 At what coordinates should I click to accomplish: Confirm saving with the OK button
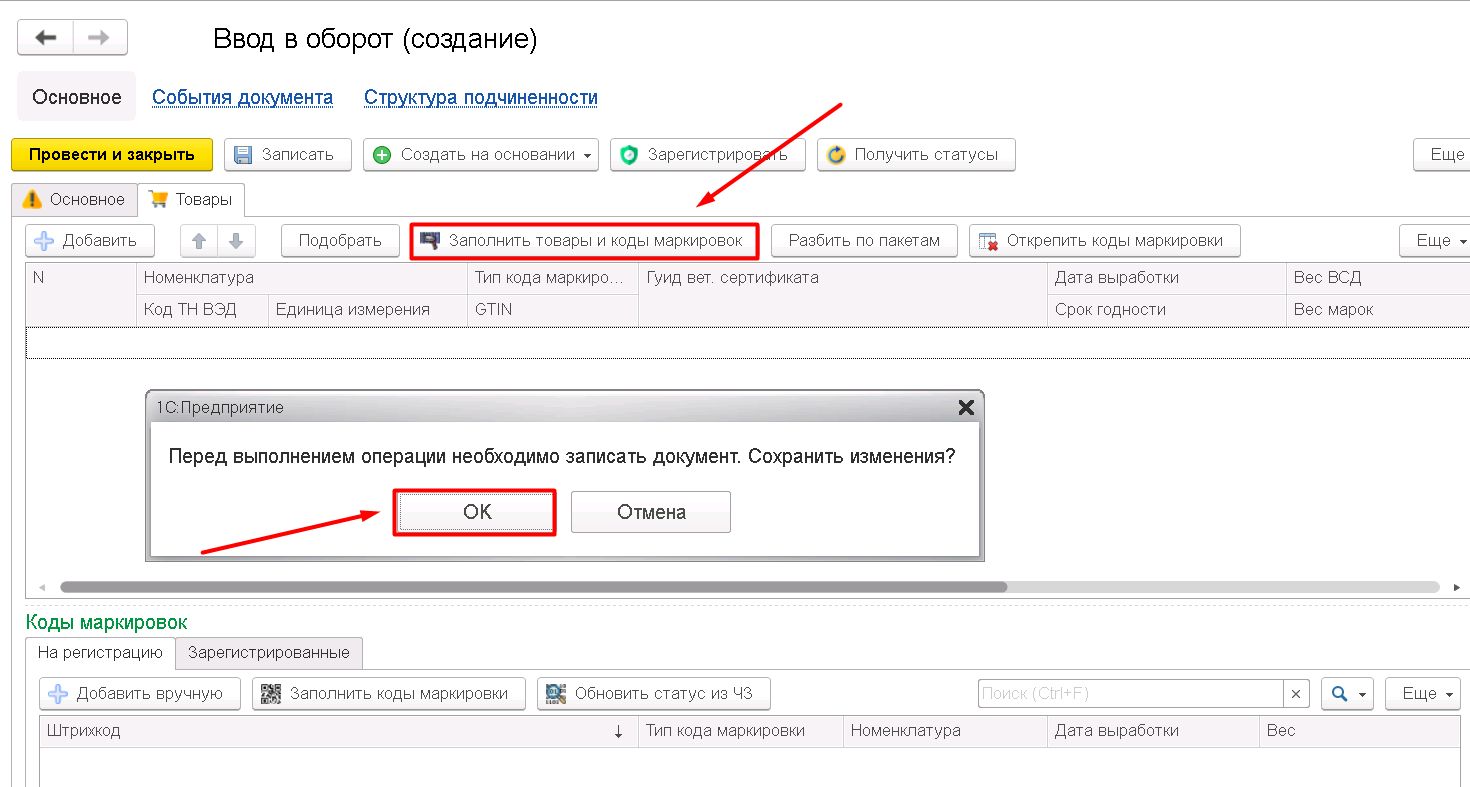[476, 512]
